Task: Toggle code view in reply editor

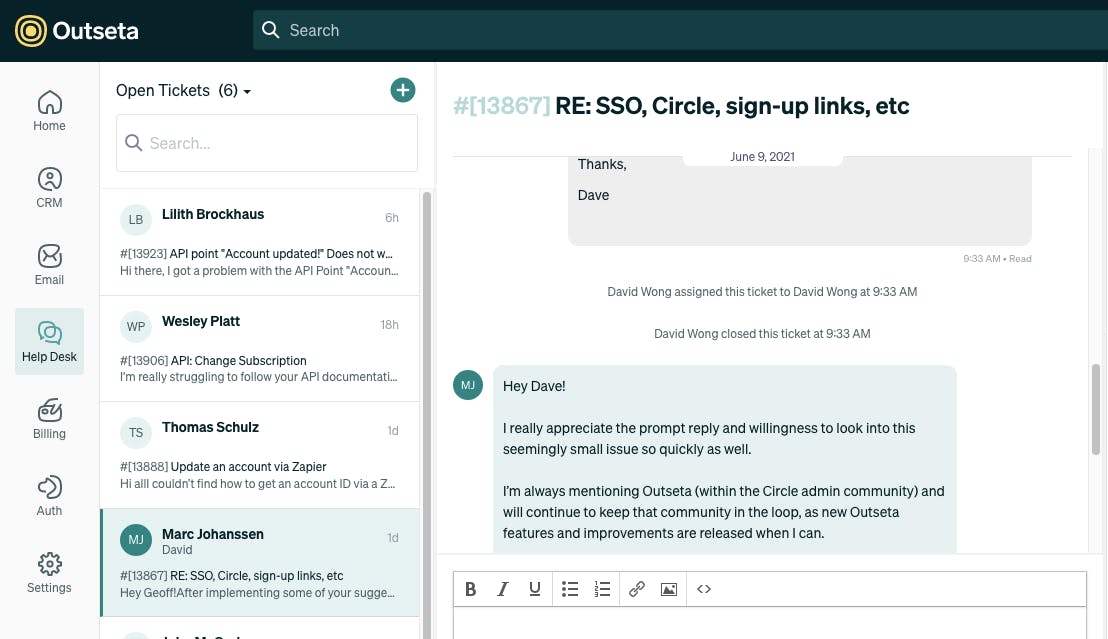Action: pos(704,589)
